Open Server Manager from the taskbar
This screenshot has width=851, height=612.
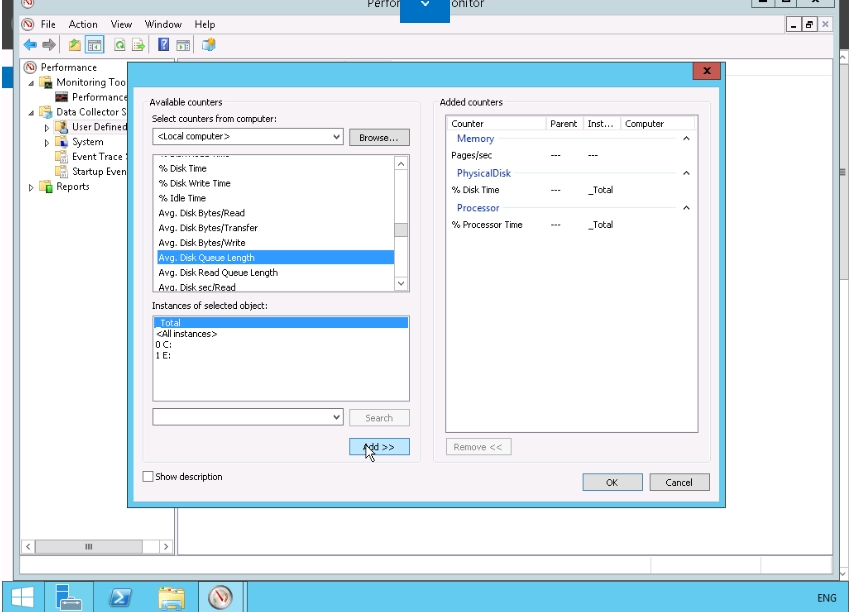pos(69,597)
